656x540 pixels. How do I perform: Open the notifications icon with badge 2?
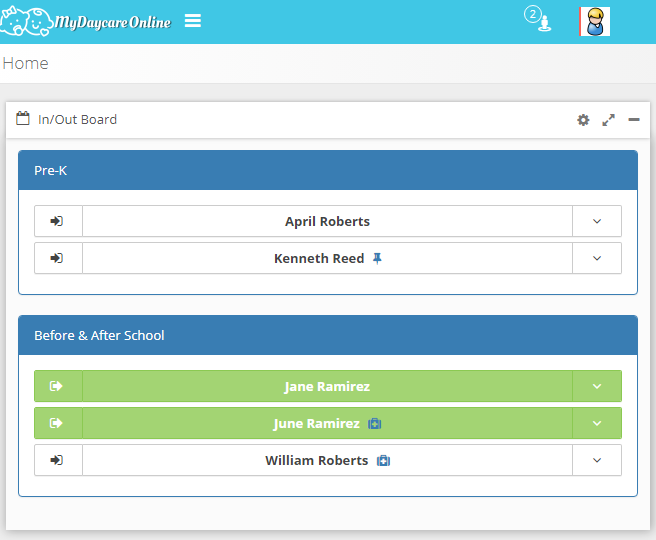542,21
